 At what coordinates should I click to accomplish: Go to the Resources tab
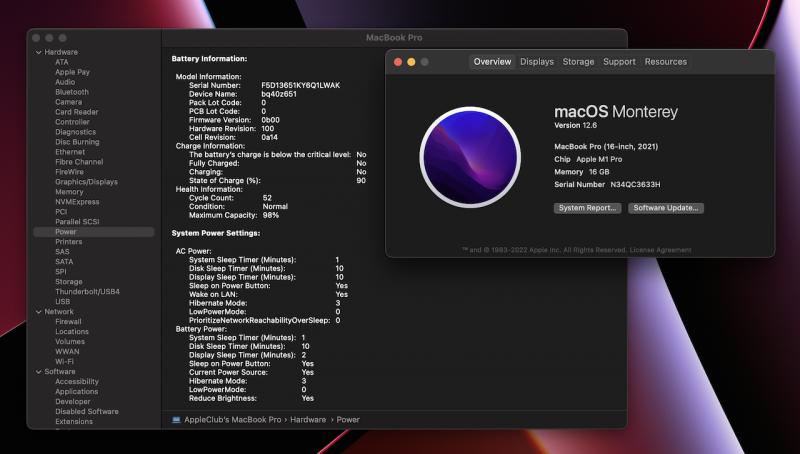click(x=665, y=62)
